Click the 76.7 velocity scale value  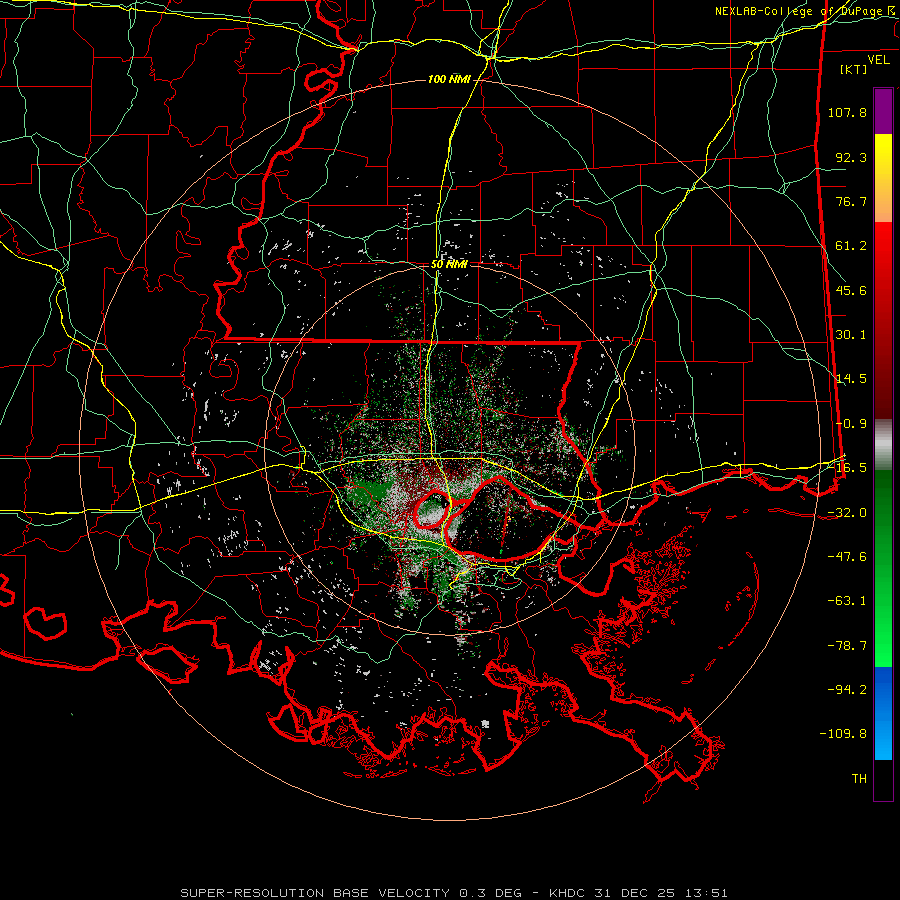tap(851, 201)
